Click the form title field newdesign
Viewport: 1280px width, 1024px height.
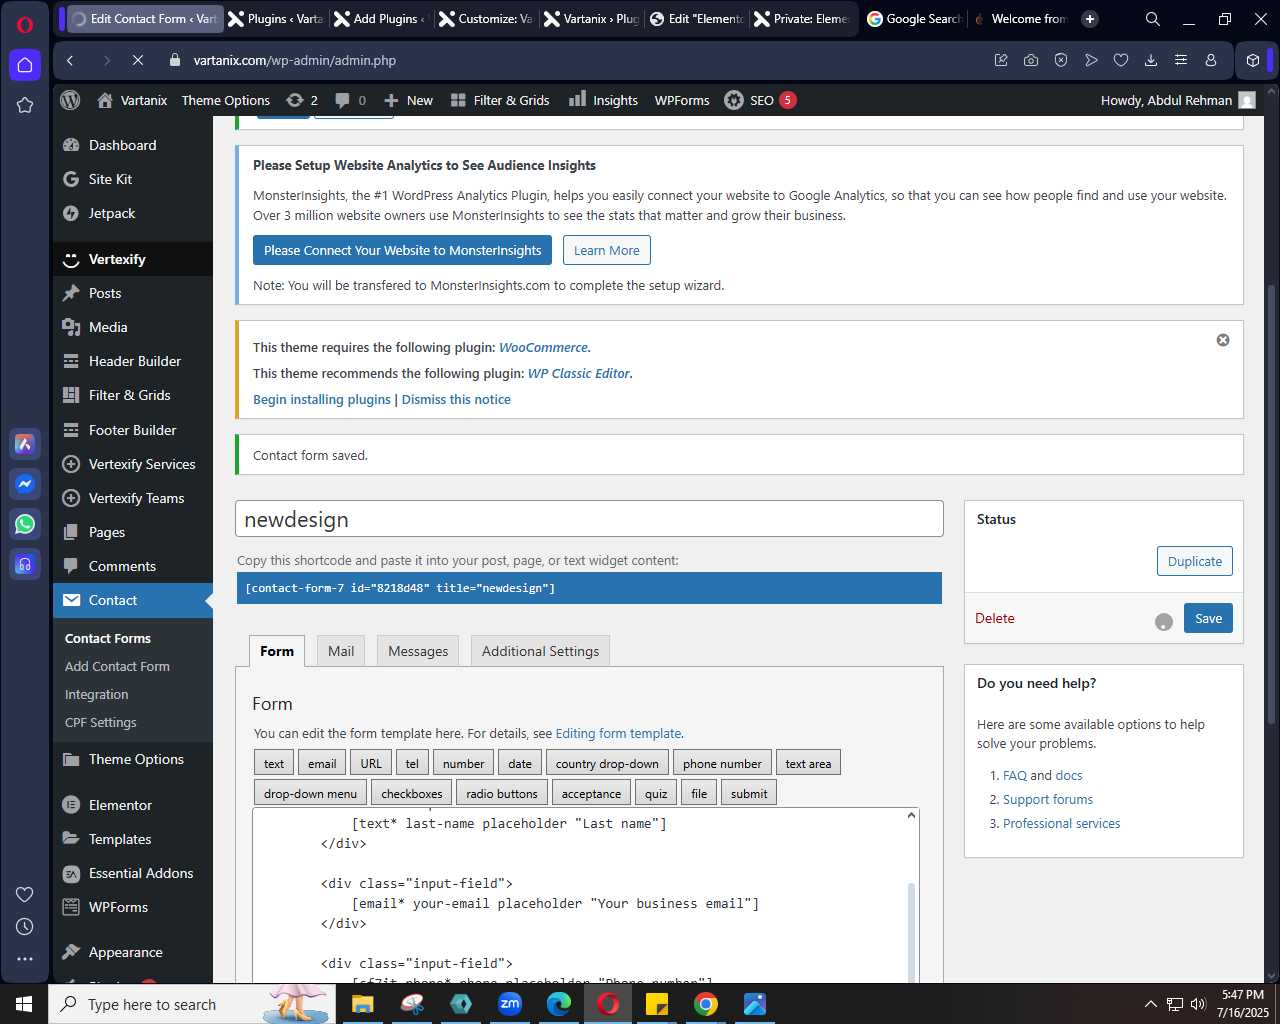[x=589, y=519]
